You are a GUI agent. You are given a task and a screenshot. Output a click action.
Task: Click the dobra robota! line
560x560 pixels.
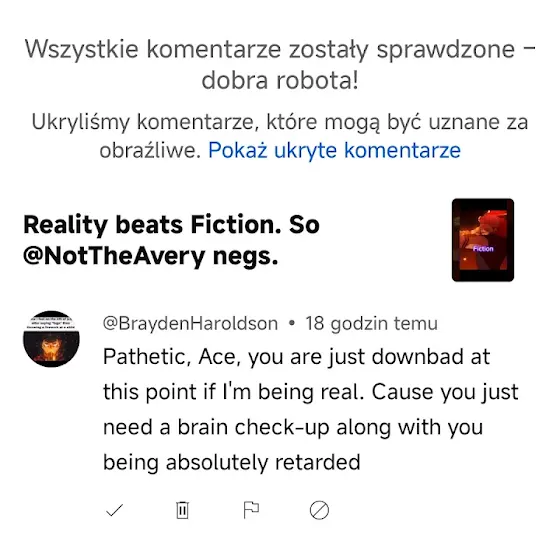[280, 80]
